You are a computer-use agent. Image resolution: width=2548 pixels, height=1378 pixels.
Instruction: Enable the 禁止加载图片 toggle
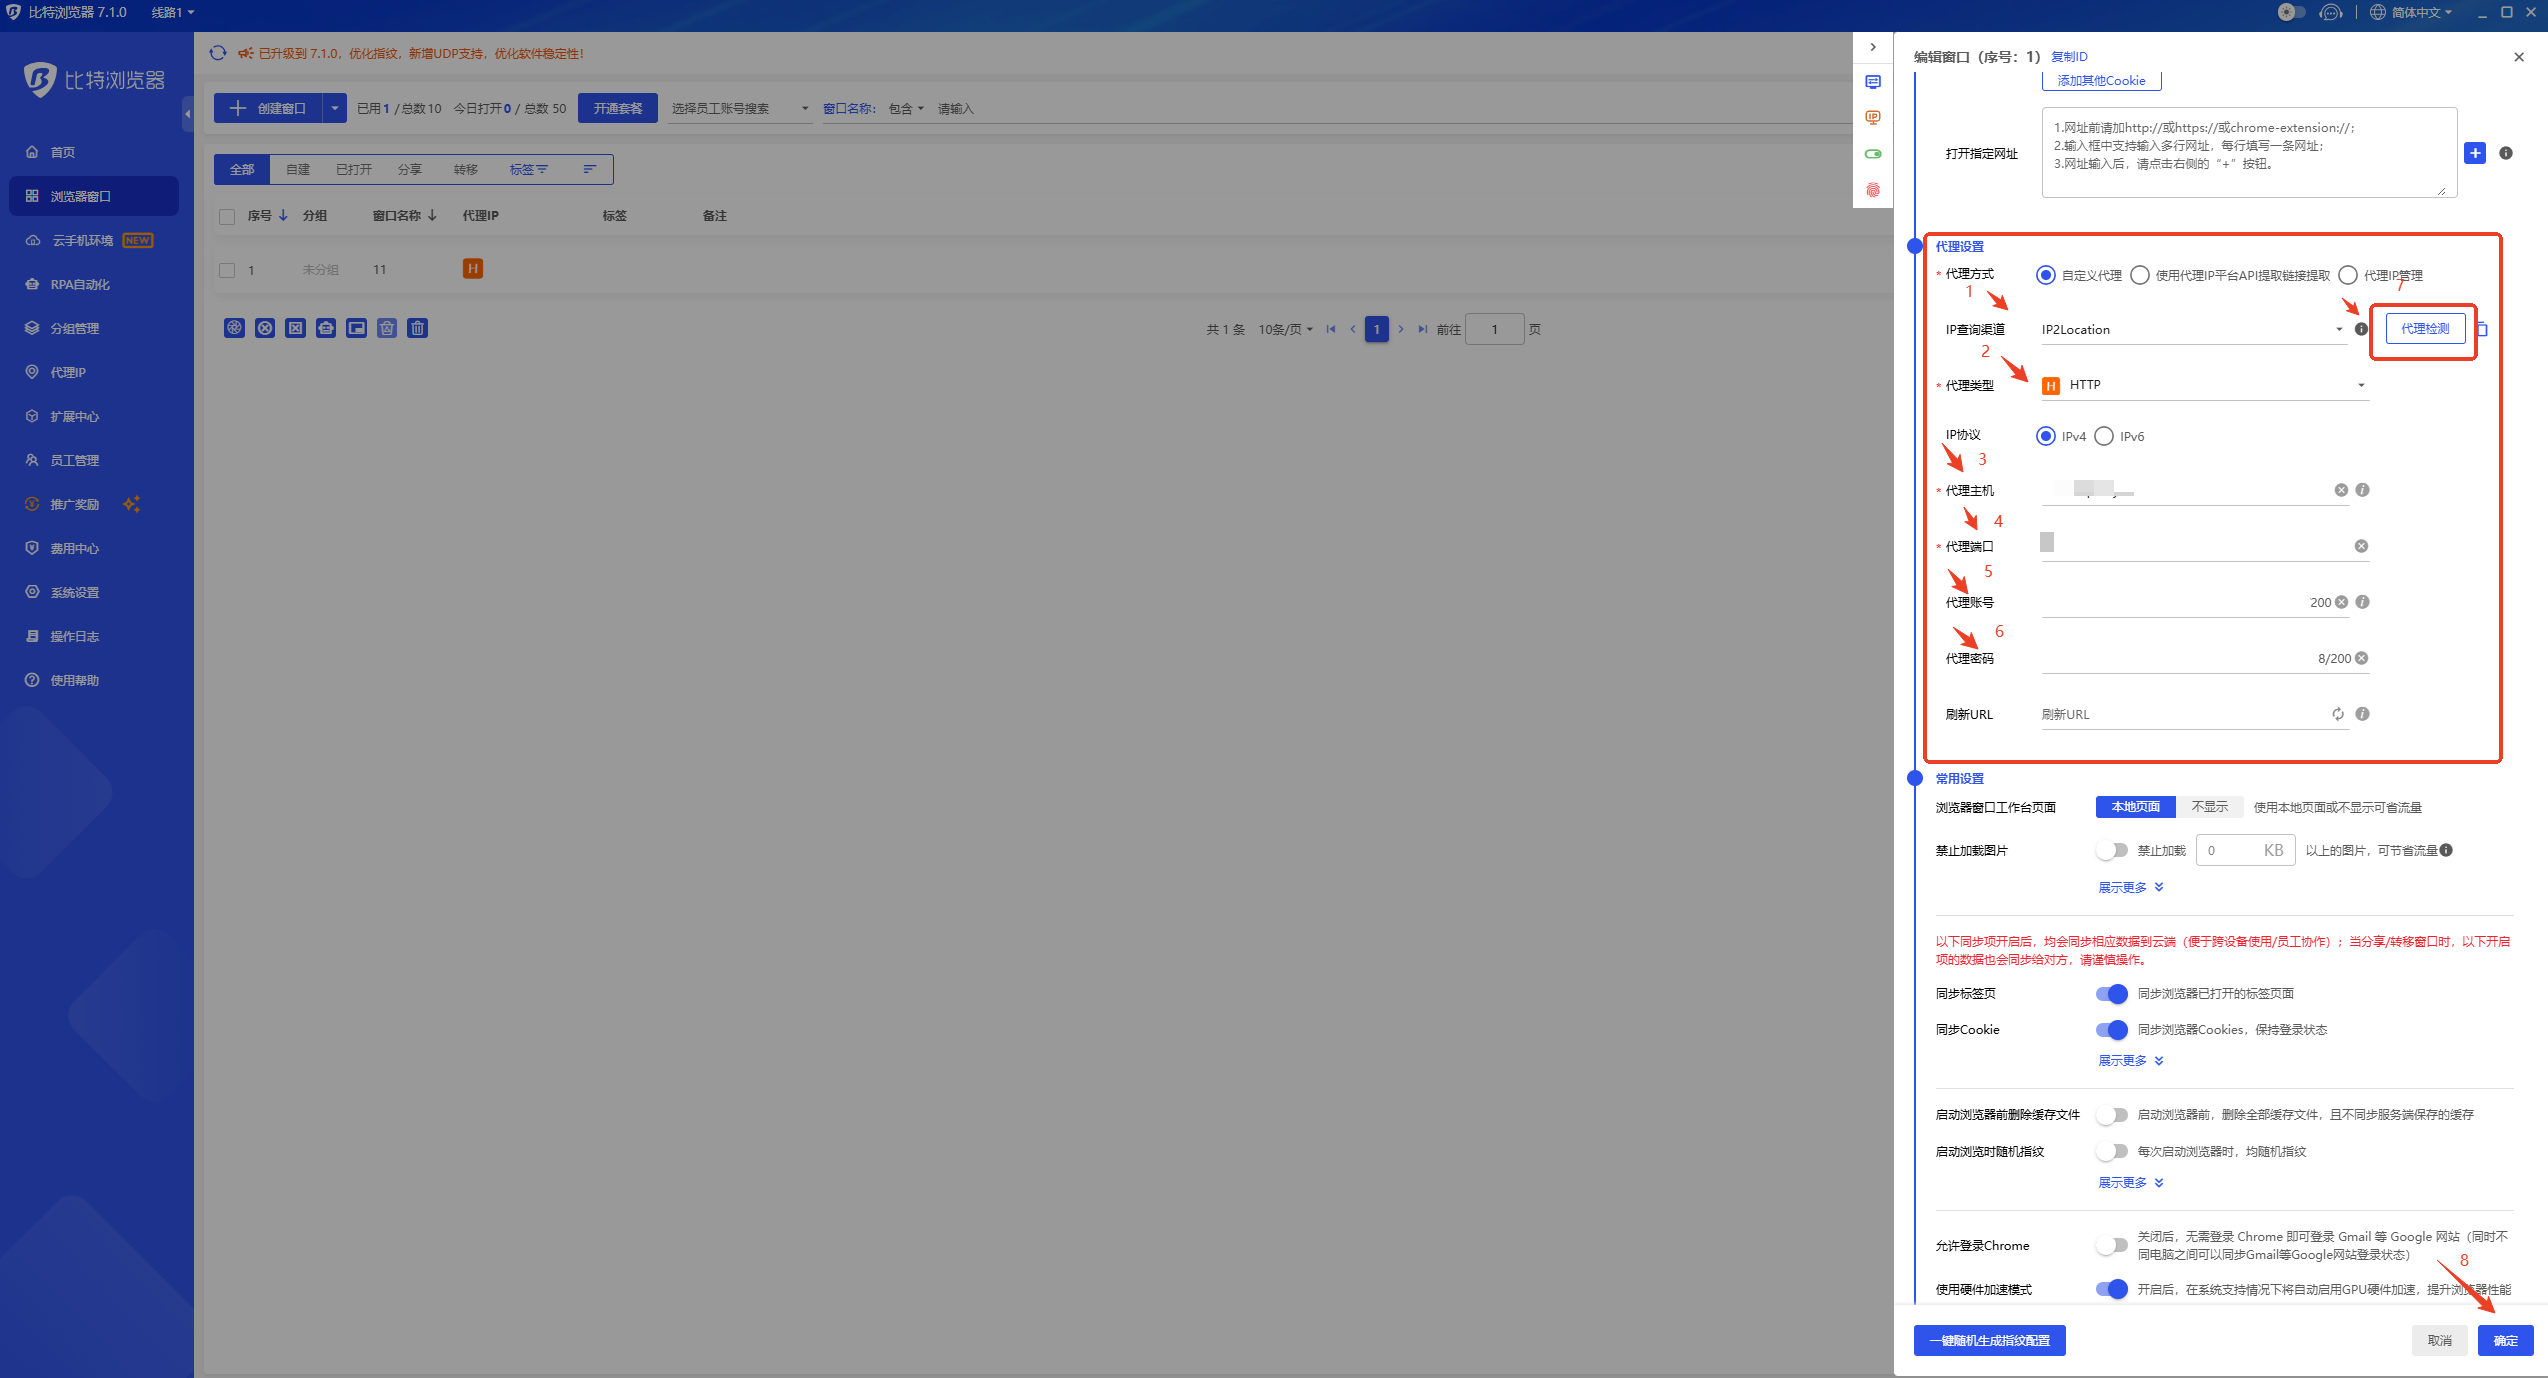tap(2112, 850)
